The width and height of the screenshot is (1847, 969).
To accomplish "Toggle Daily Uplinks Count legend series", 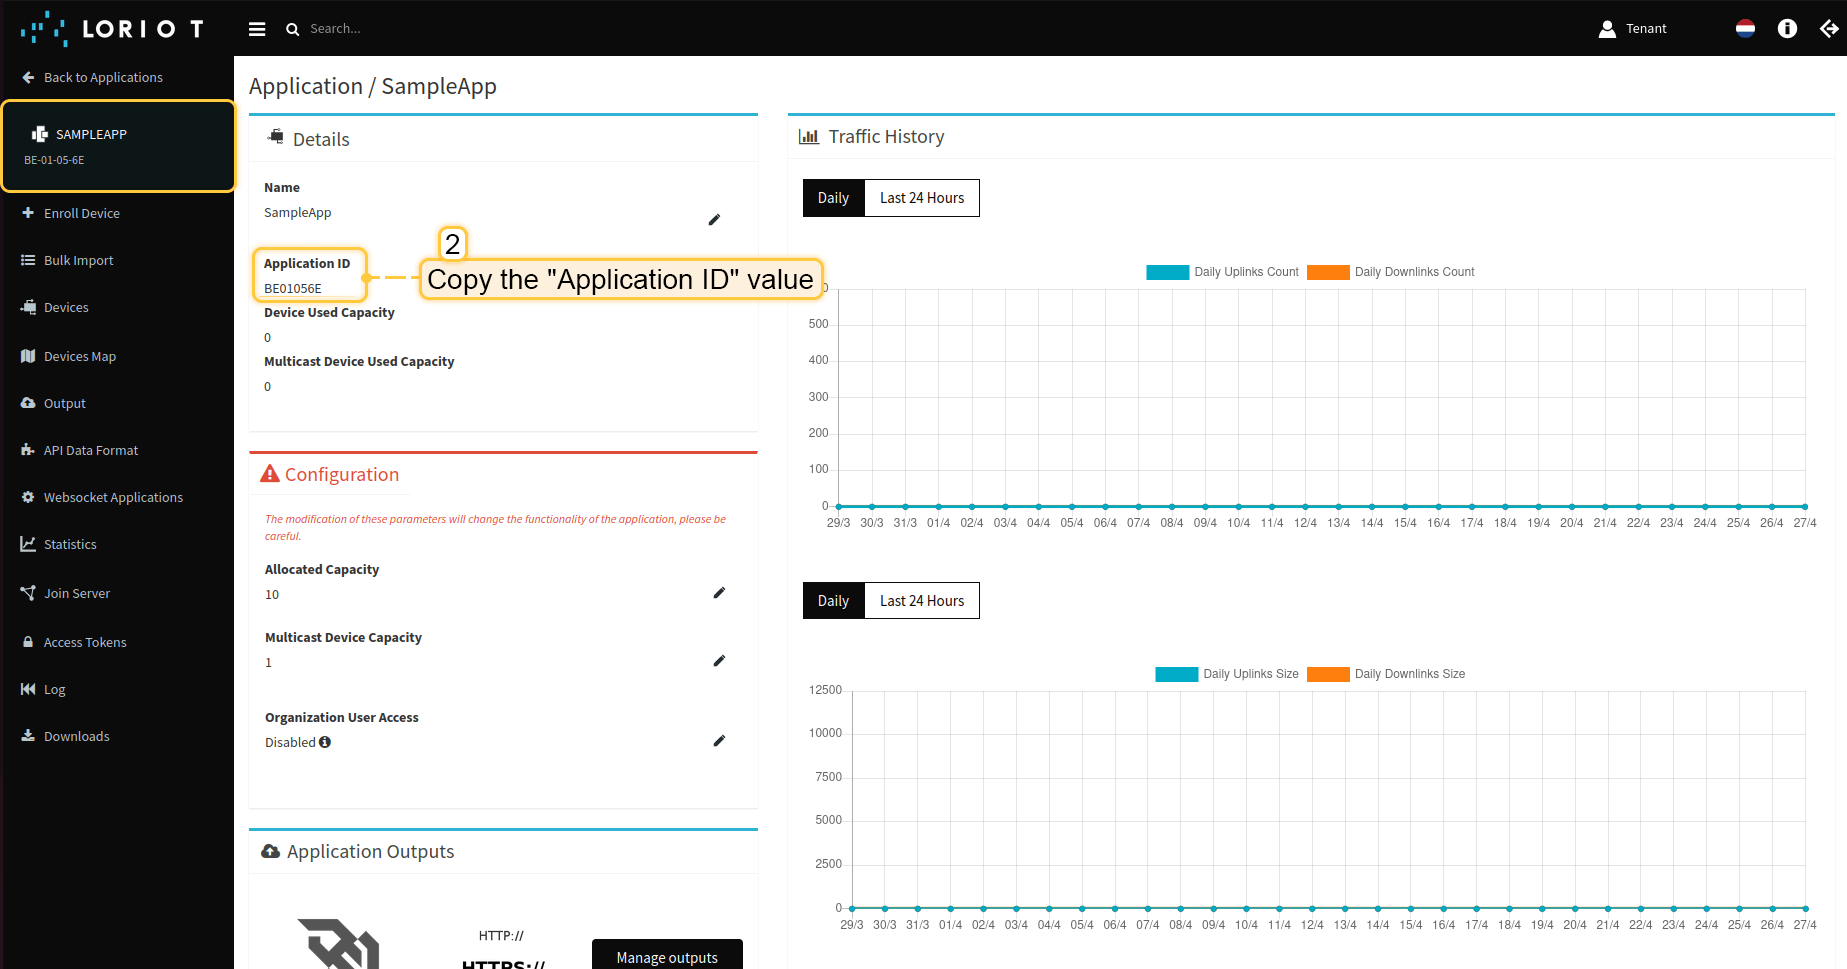I will click(1222, 272).
